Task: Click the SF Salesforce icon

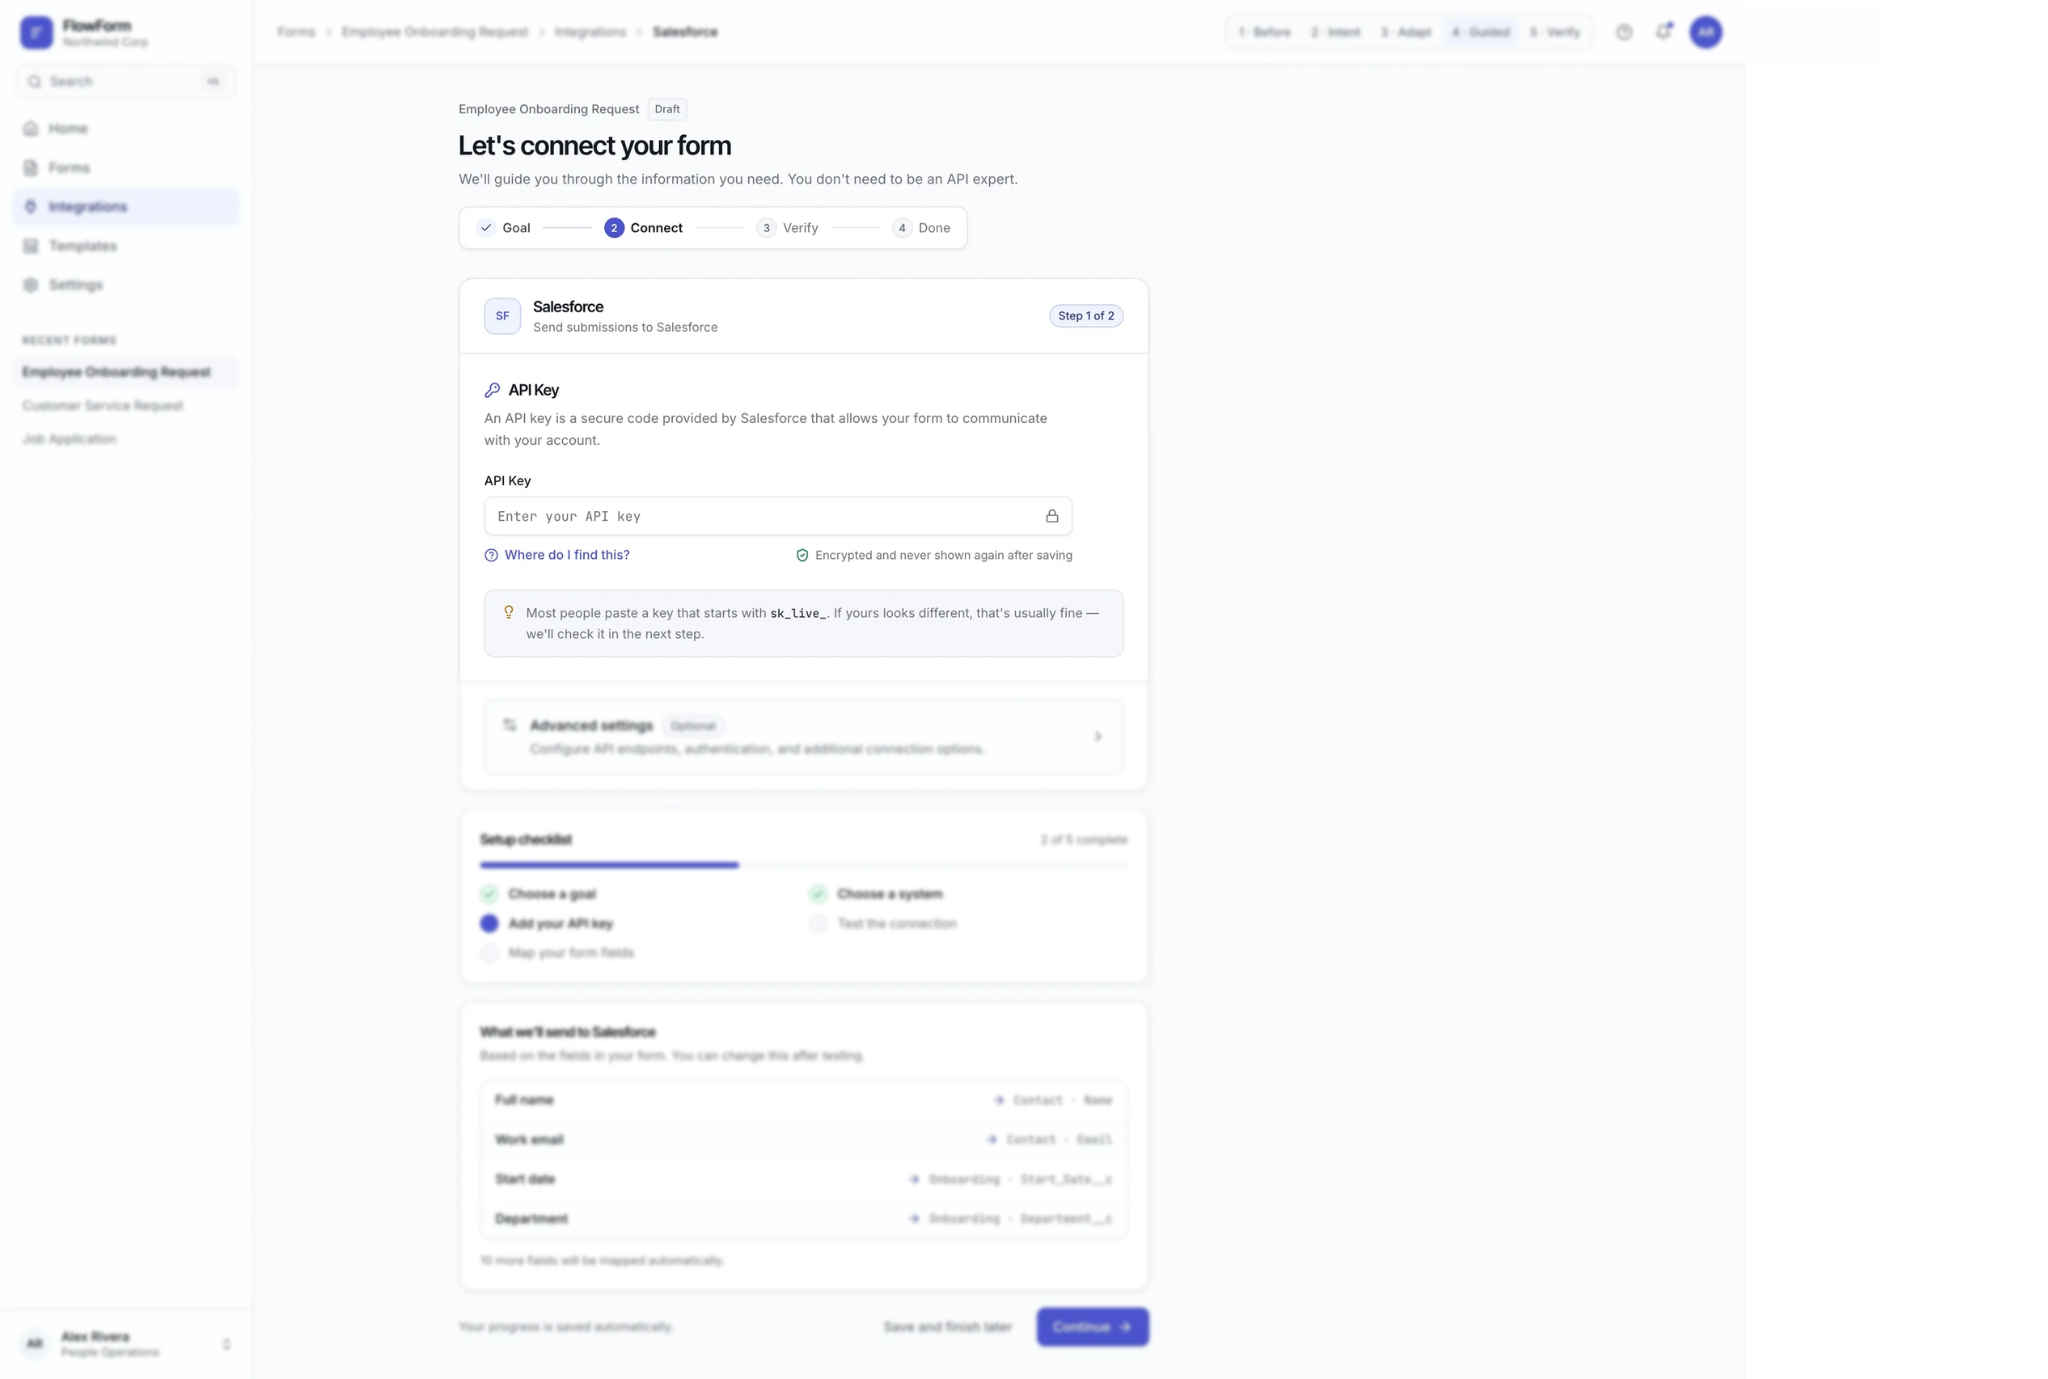Action: coord(502,316)
